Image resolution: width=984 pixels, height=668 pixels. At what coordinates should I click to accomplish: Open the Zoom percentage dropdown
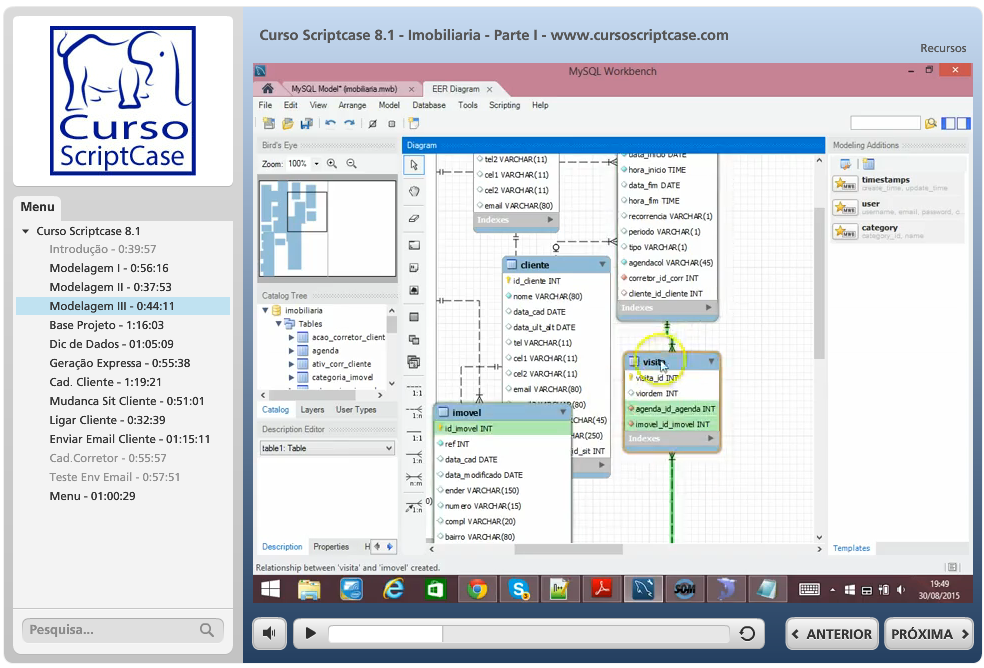[x=316, y=164]
